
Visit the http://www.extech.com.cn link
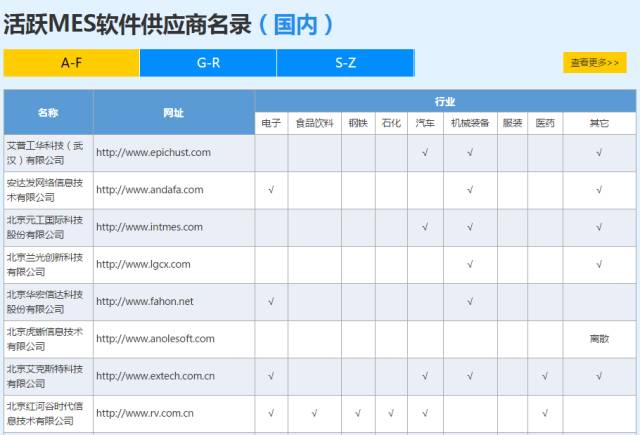click(x=155, y=376)
